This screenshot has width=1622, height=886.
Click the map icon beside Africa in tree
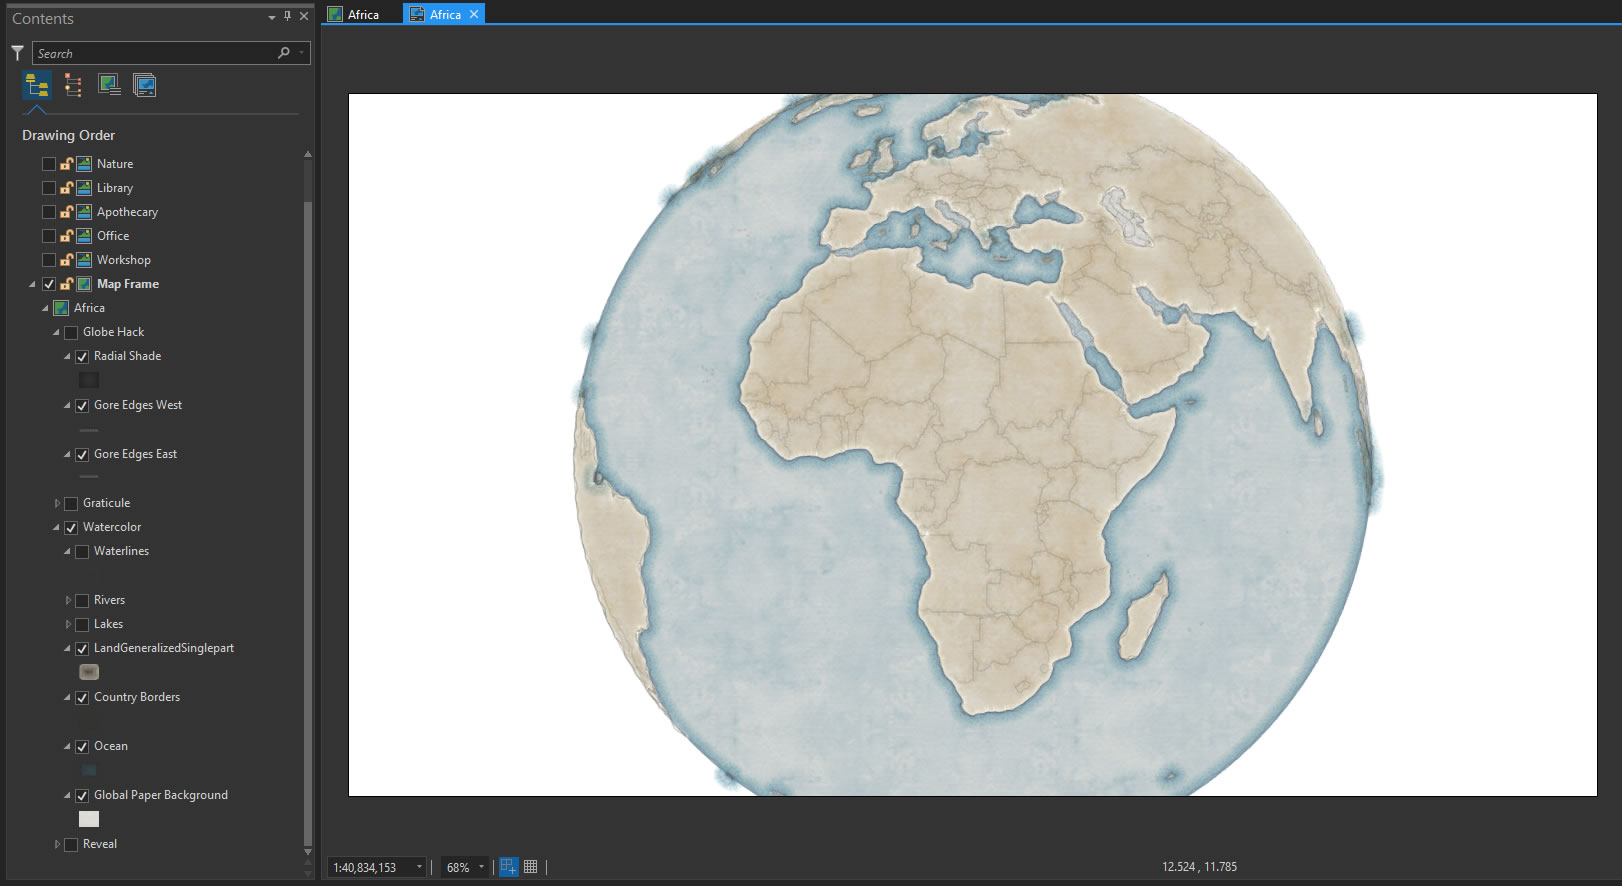pos(62,308)
